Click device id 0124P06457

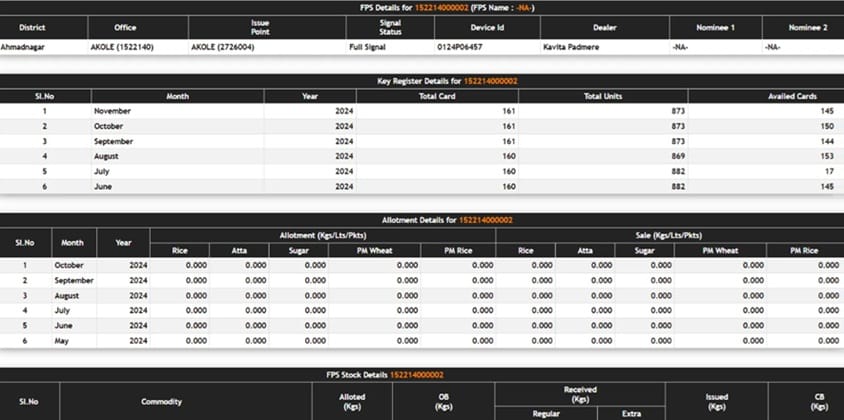coord(460,47)
